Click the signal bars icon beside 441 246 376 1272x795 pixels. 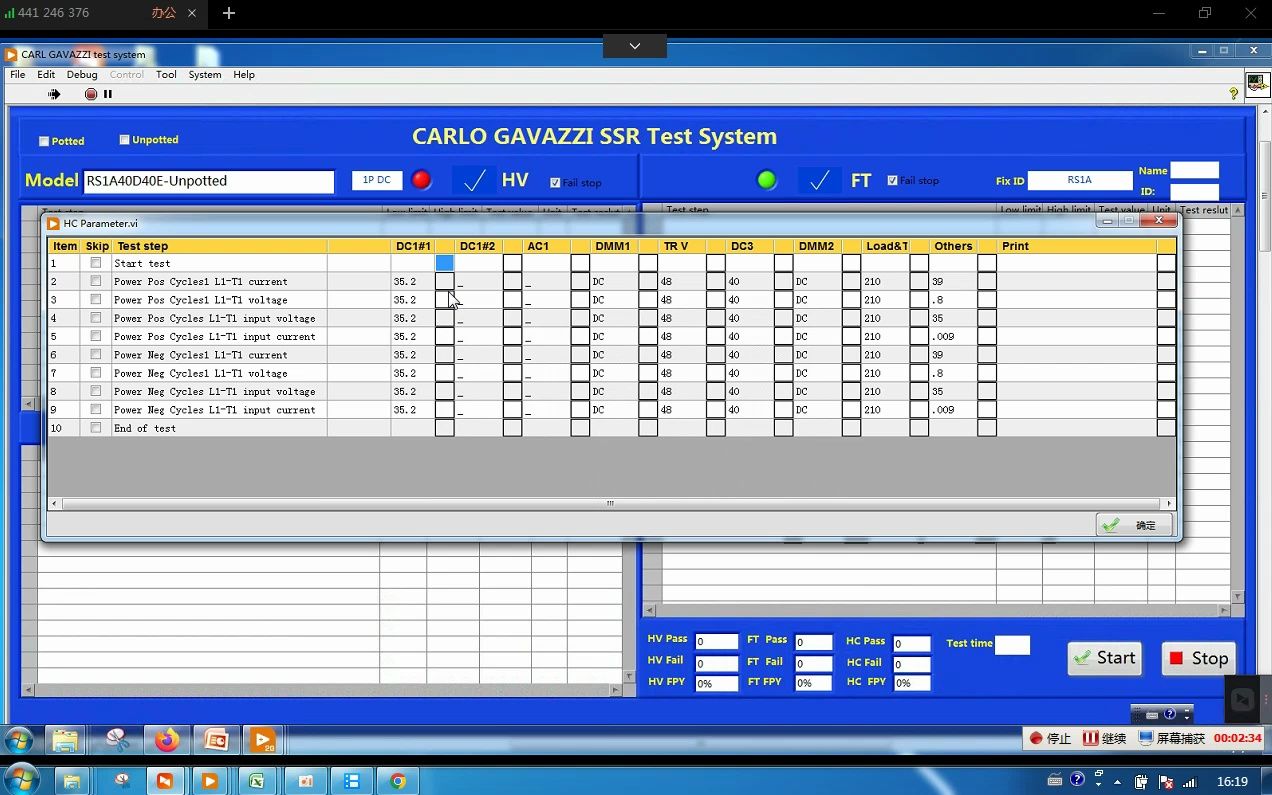[10, 13]
